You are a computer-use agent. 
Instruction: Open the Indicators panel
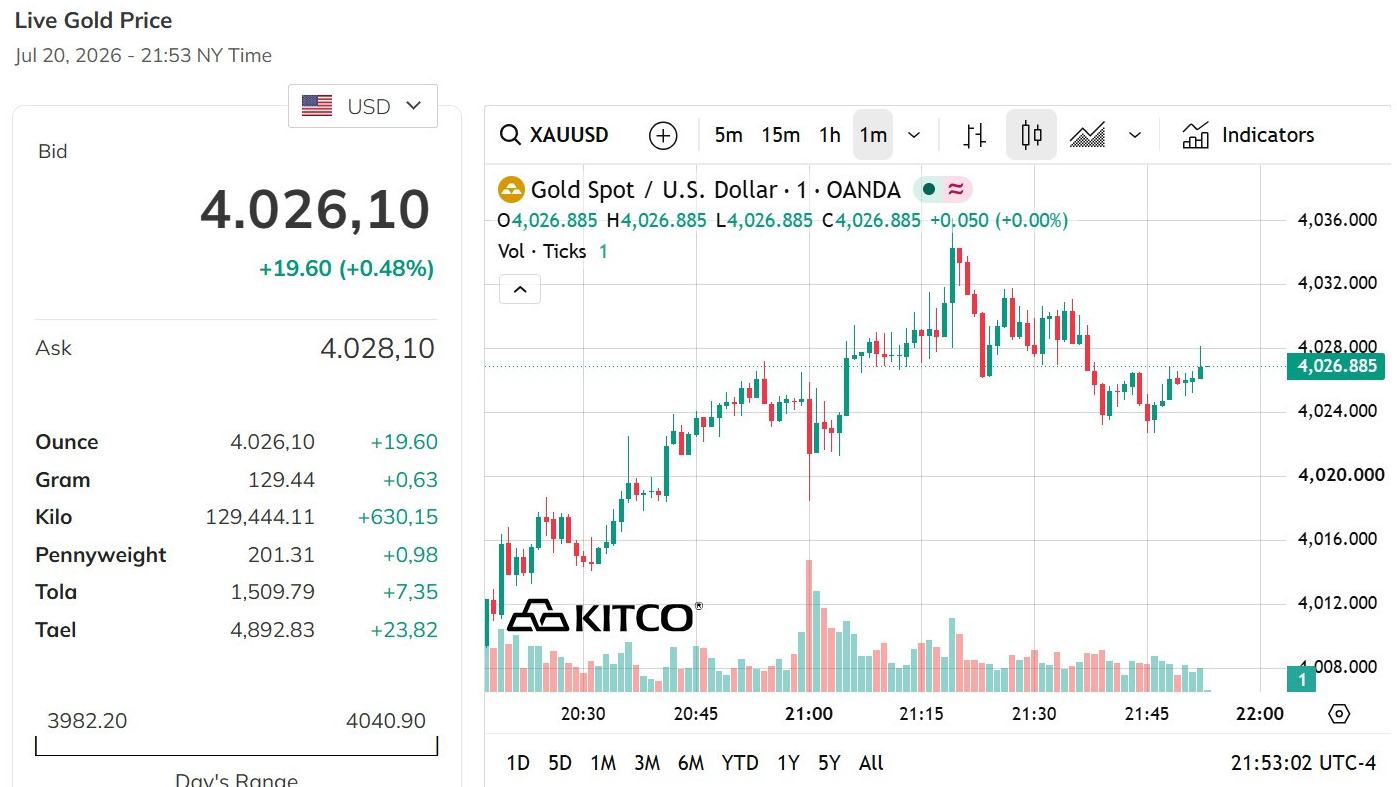click(1248, 135)
